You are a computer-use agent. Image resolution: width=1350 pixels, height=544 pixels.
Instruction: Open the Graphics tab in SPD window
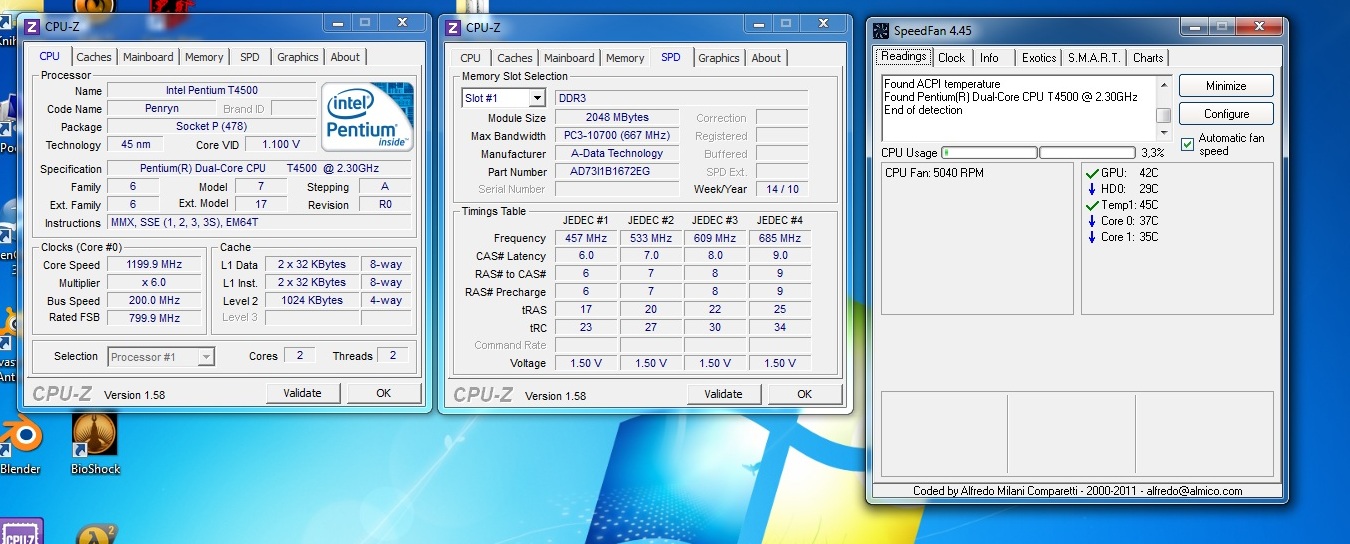(x=719, y=58)
